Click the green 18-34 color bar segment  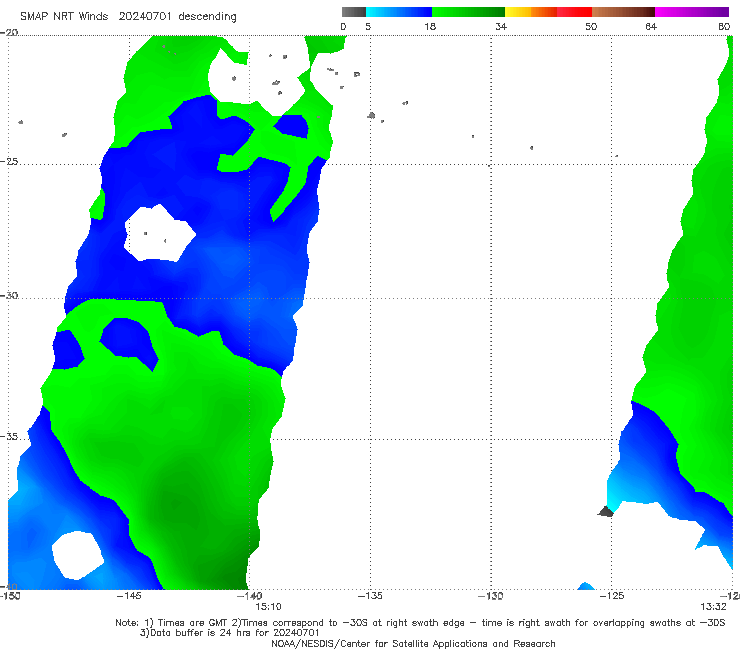[x=468, y=12]
